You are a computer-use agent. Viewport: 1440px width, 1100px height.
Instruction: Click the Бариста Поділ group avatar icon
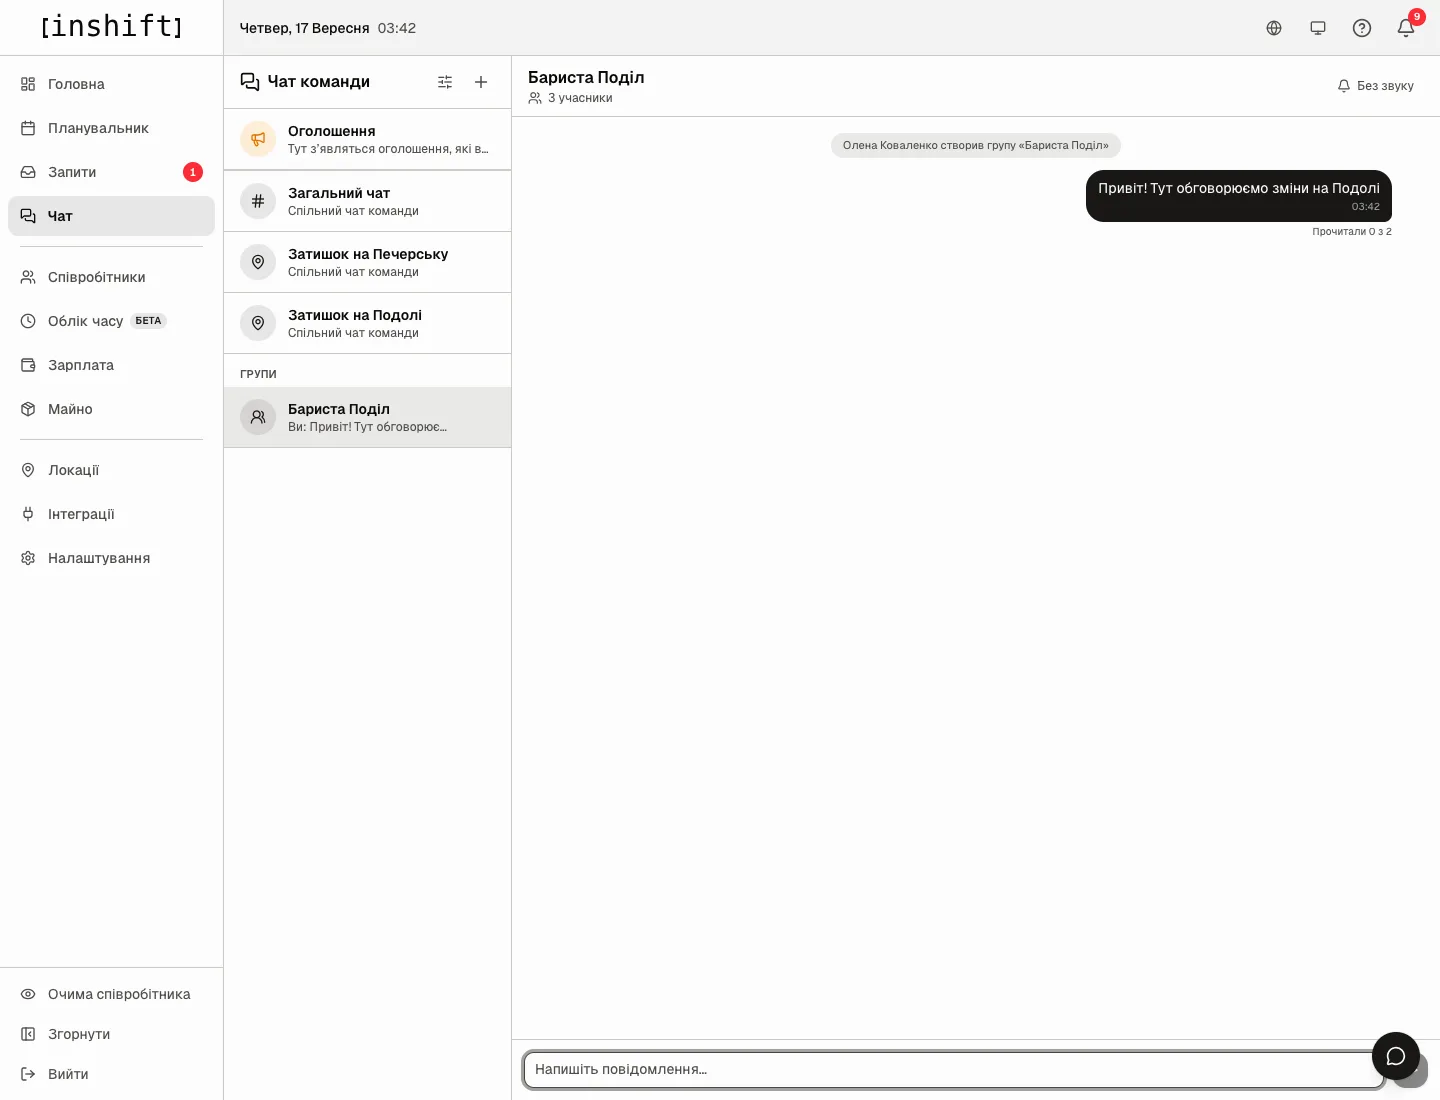pos(258,417)
